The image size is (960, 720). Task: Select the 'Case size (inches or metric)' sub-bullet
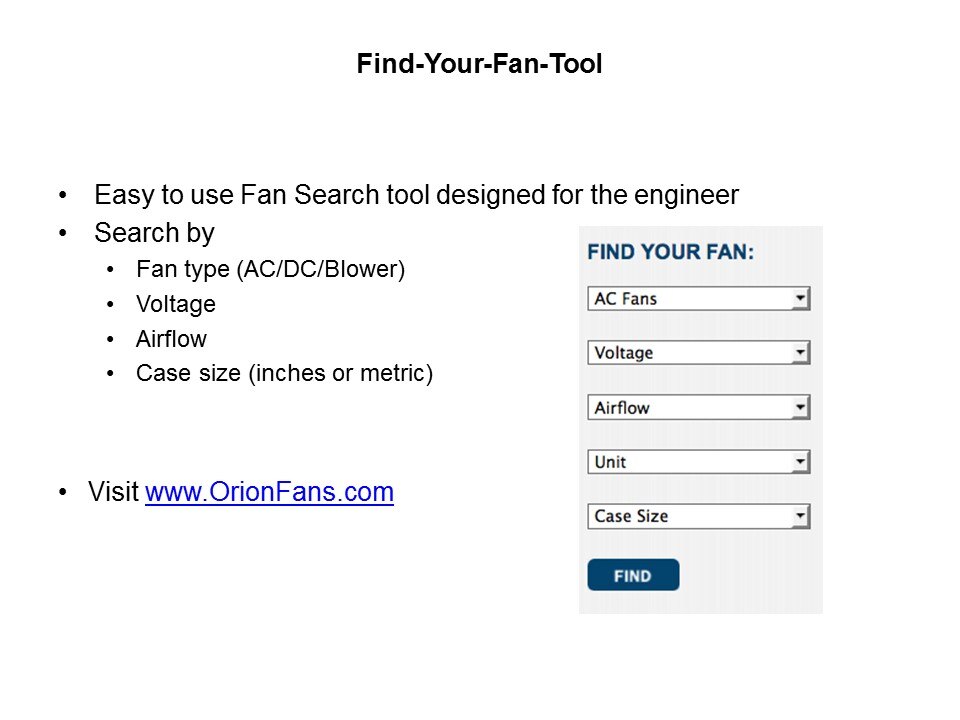point(284,374)
